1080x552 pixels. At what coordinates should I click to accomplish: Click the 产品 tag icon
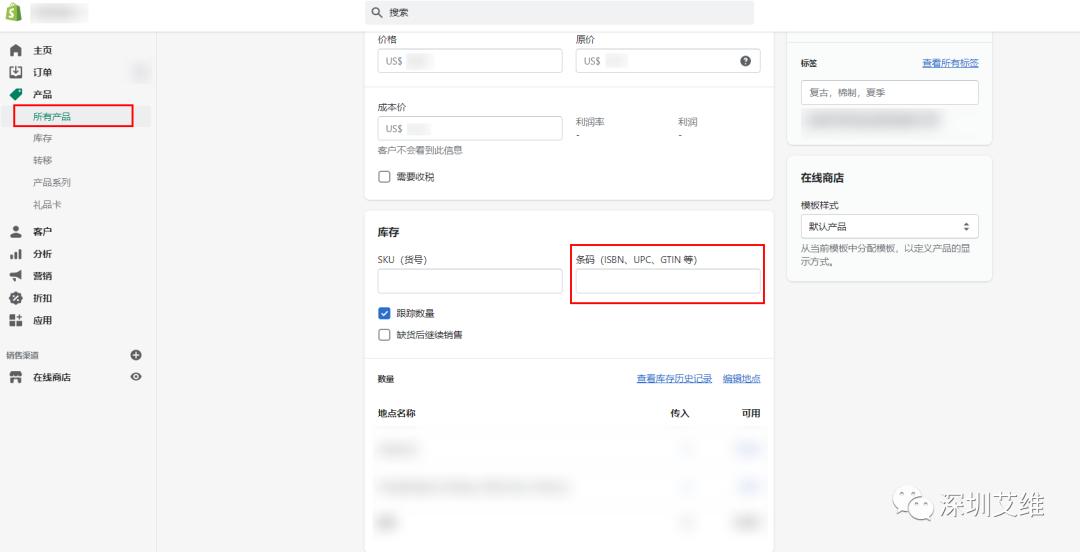16,94
